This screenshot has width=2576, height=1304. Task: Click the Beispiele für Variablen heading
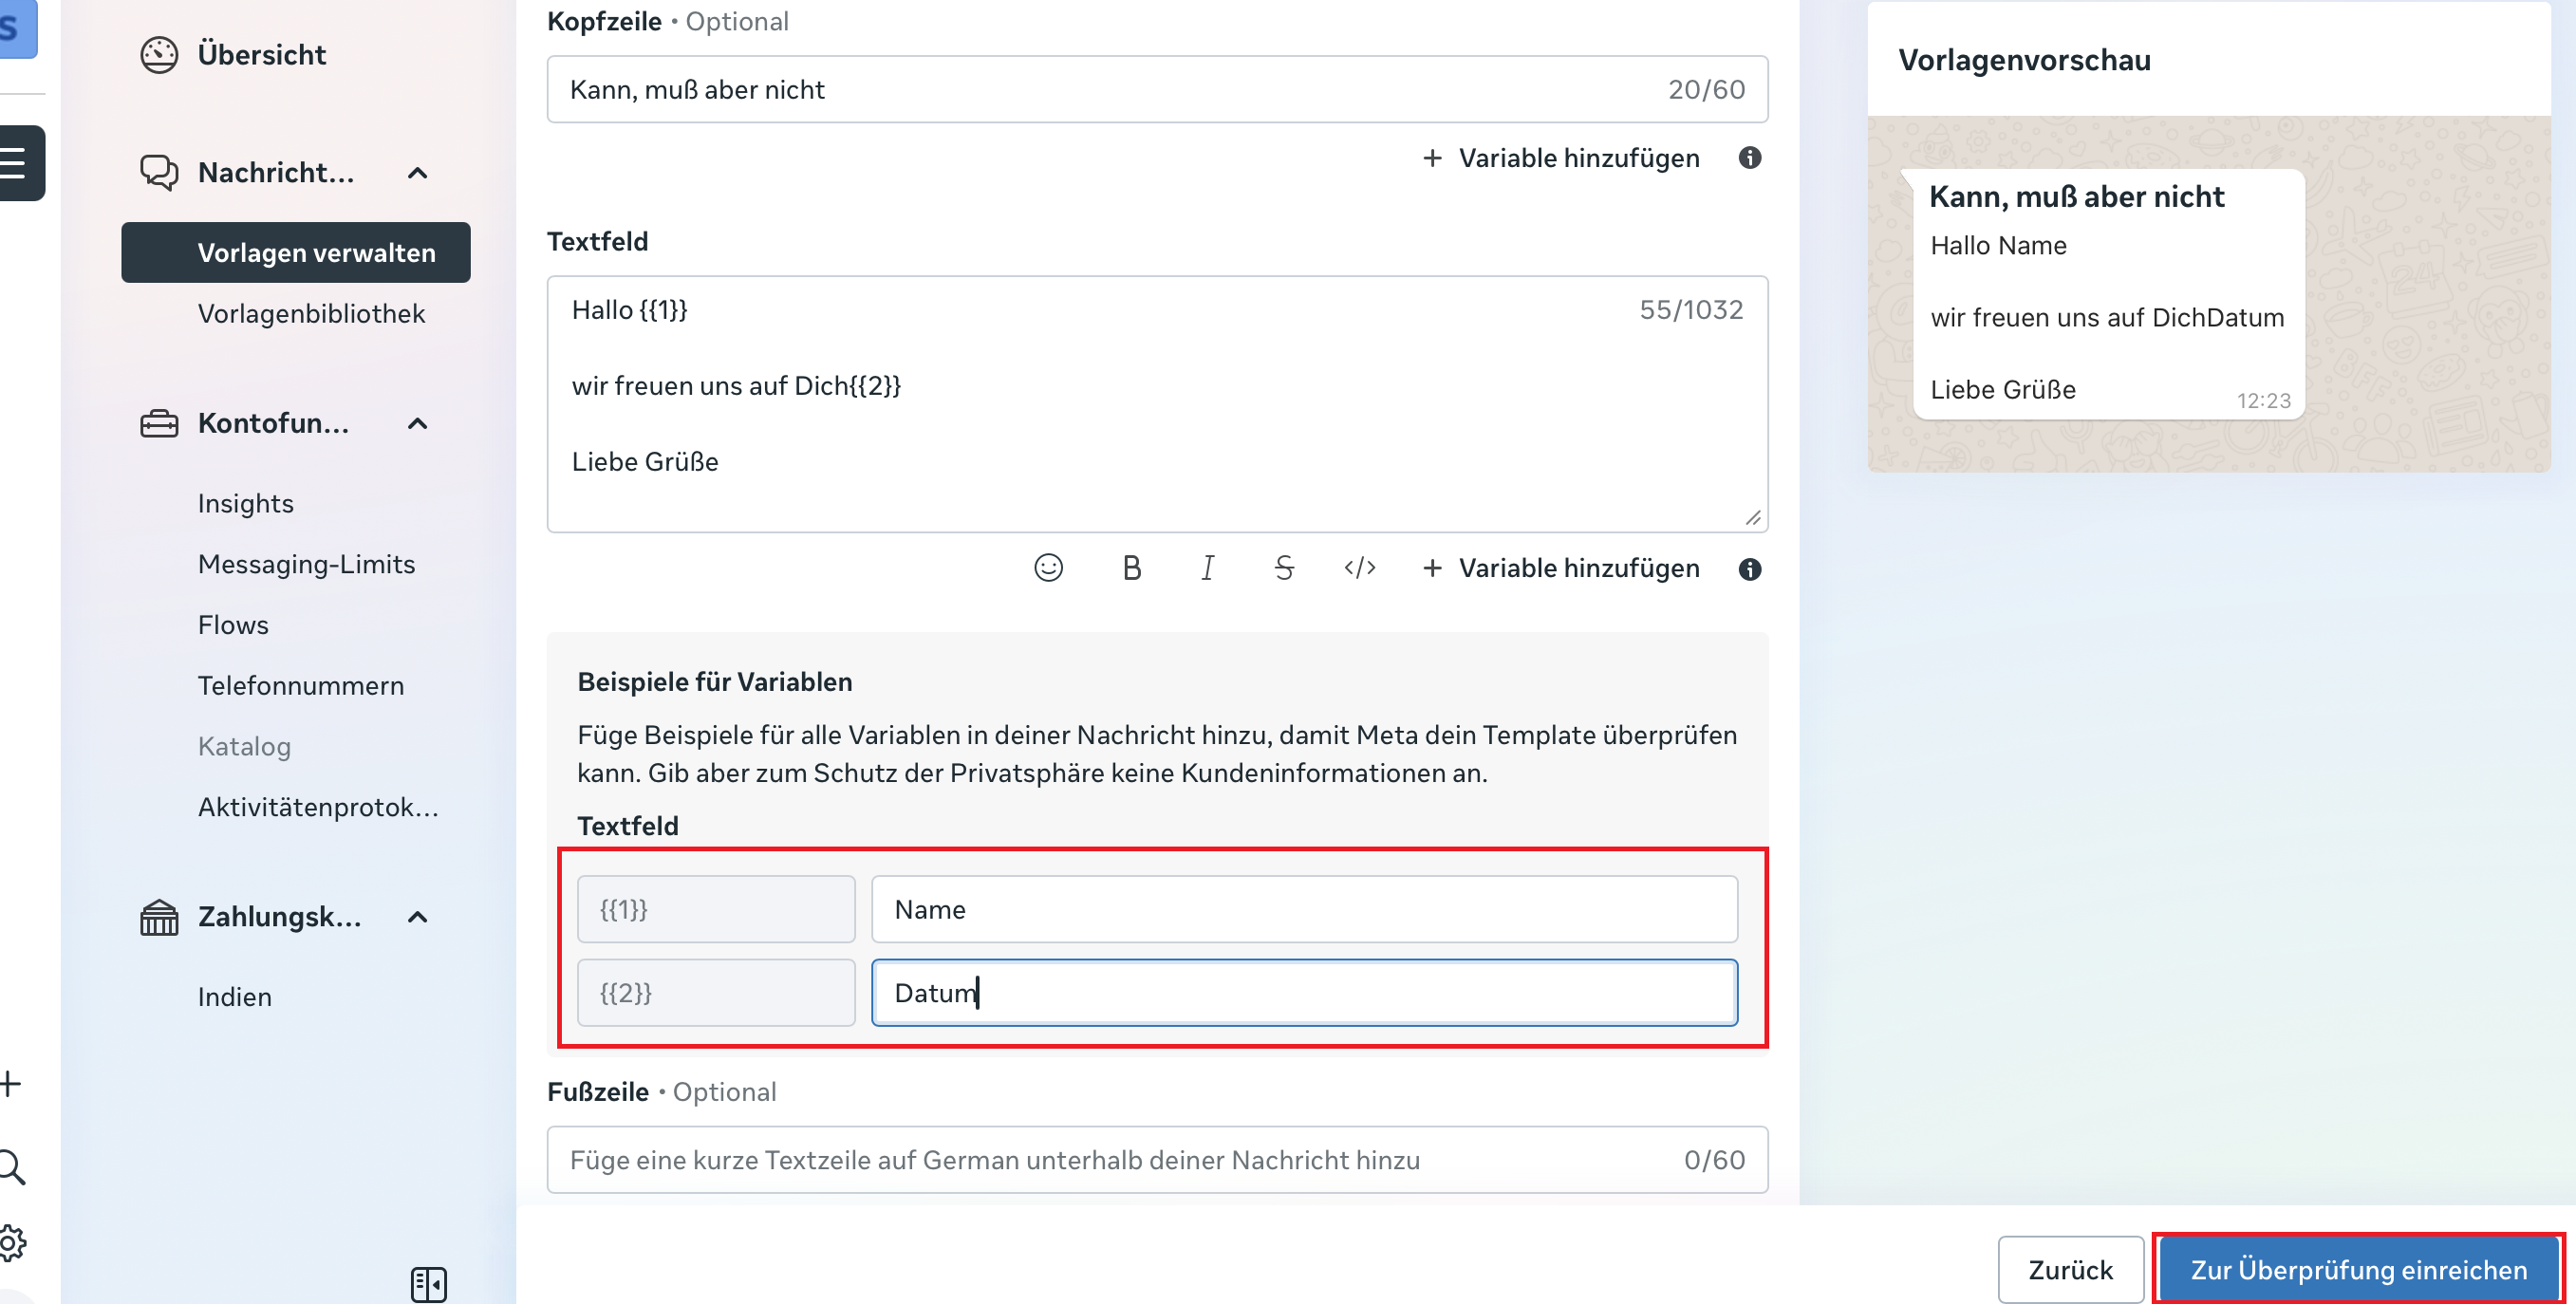point(714,682)
